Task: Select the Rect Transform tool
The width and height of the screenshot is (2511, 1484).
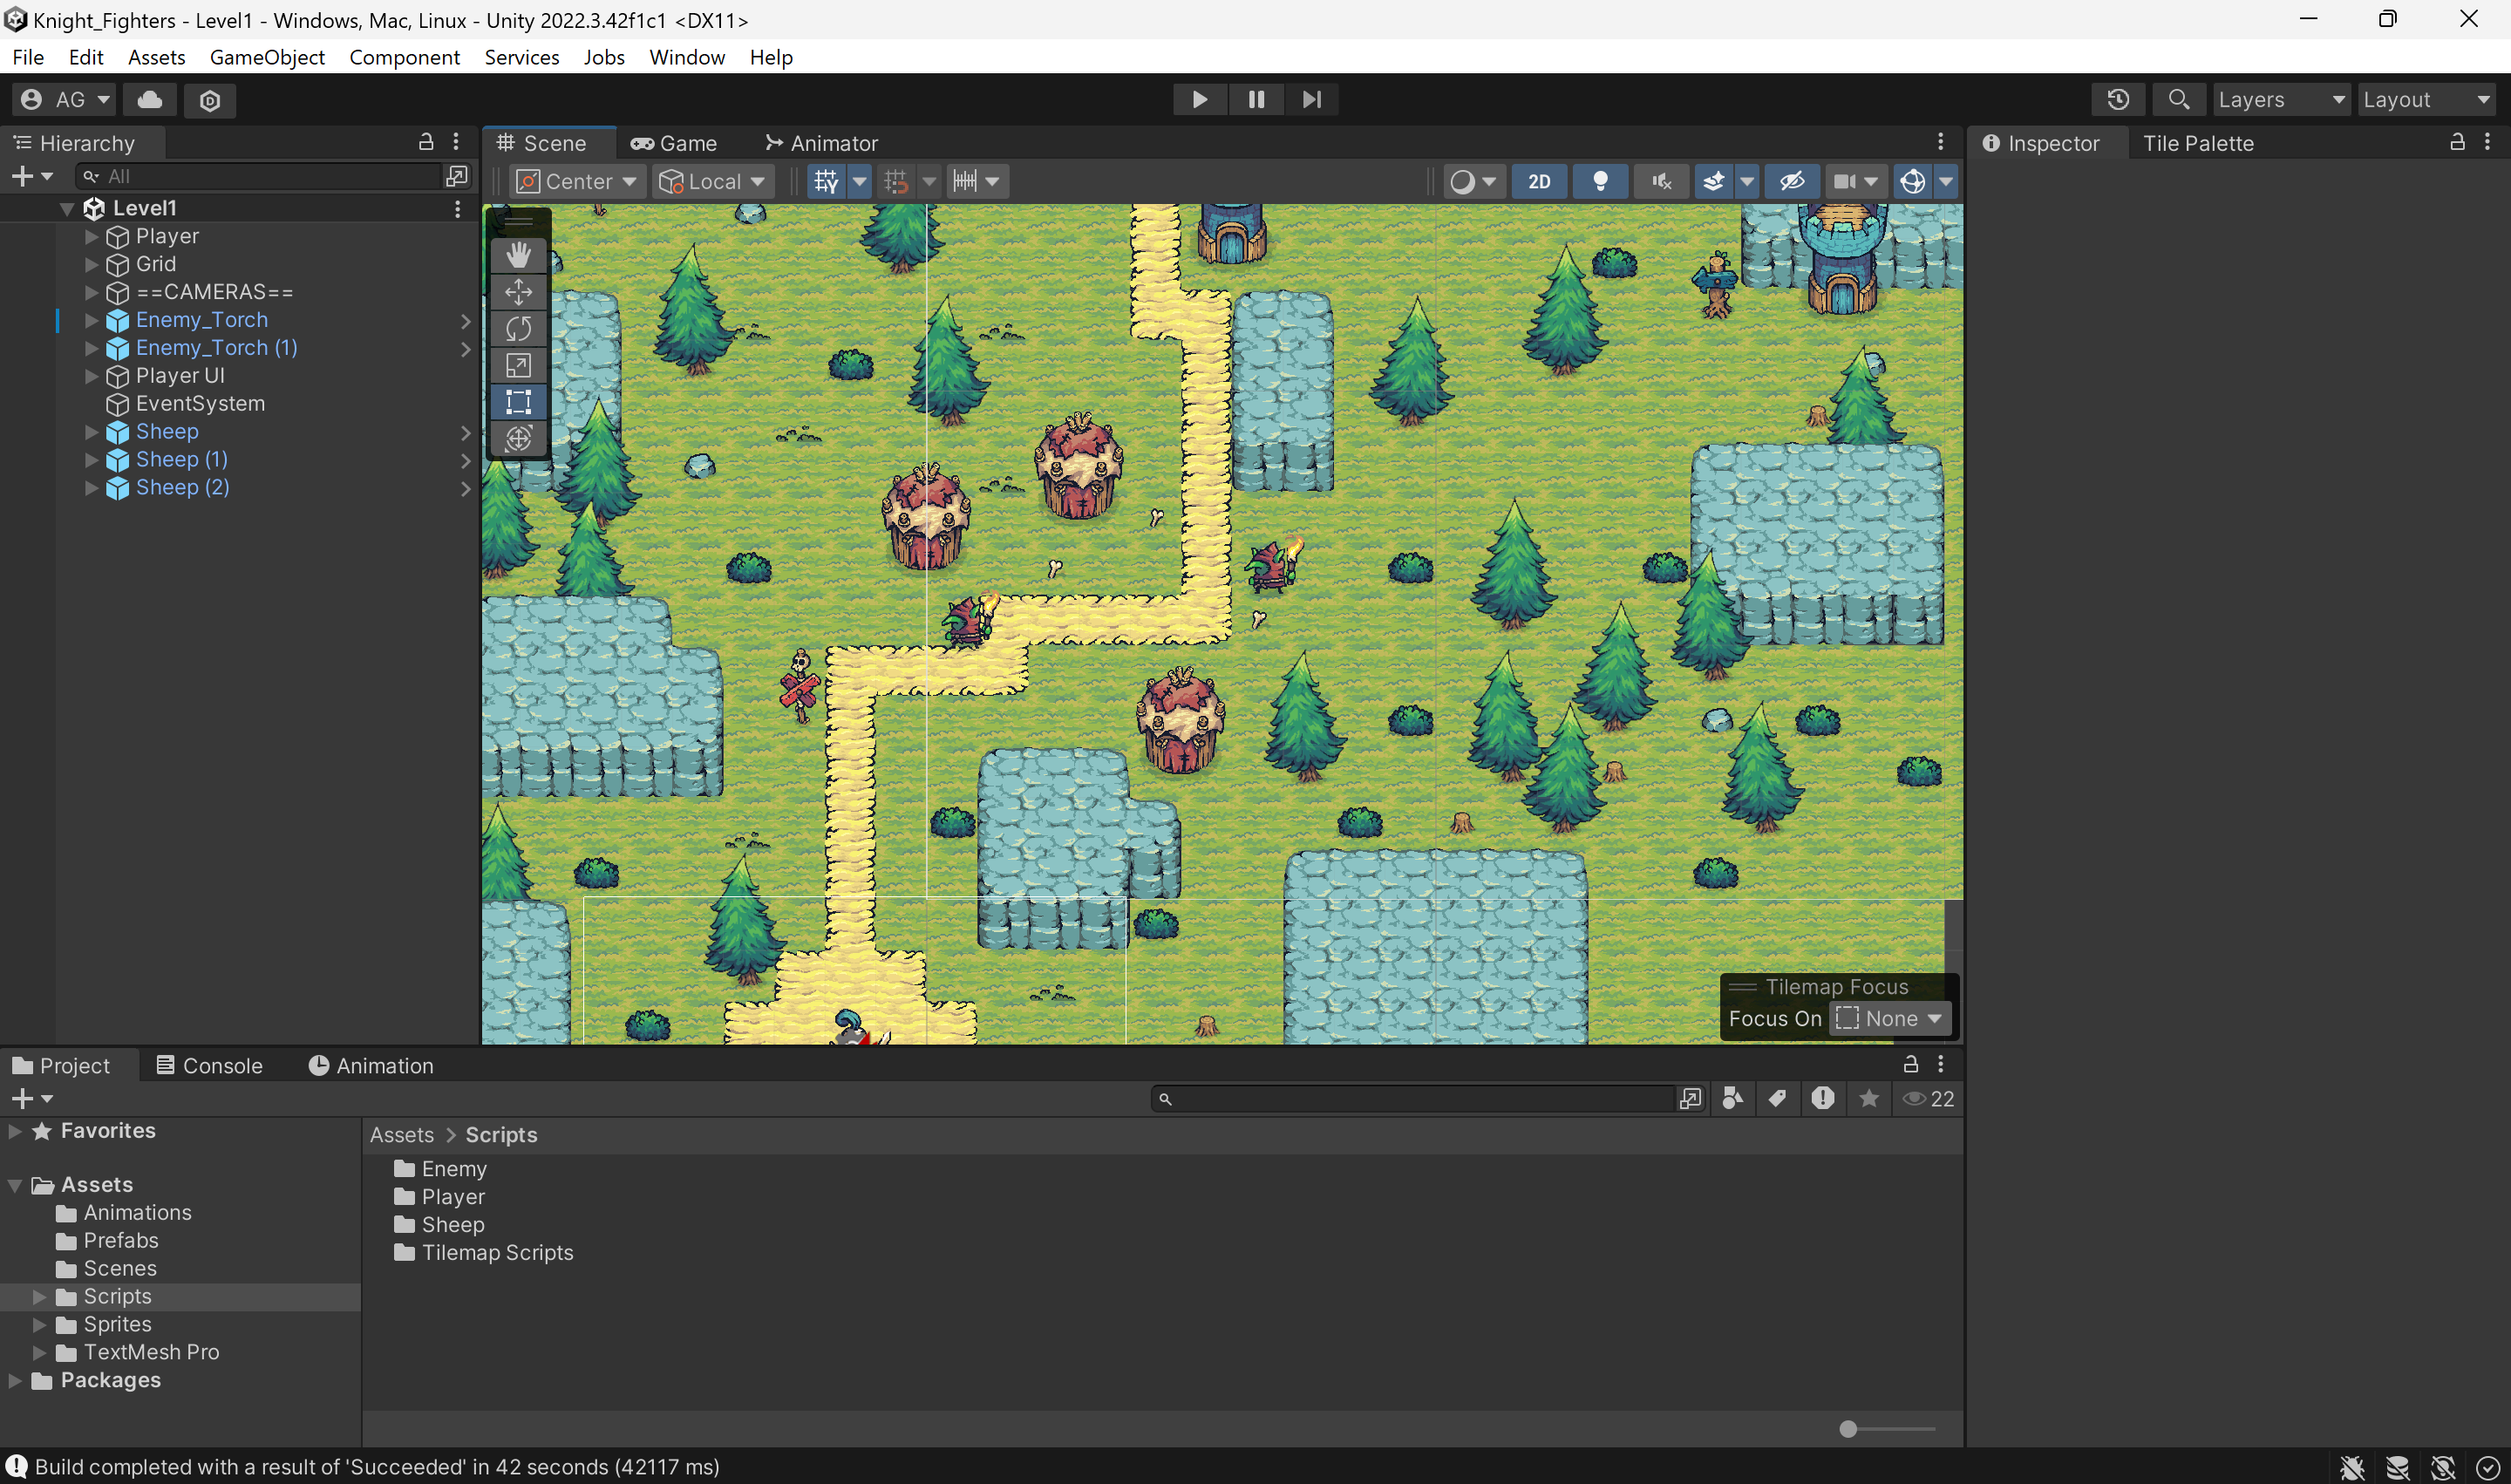Action: point(518,402)
